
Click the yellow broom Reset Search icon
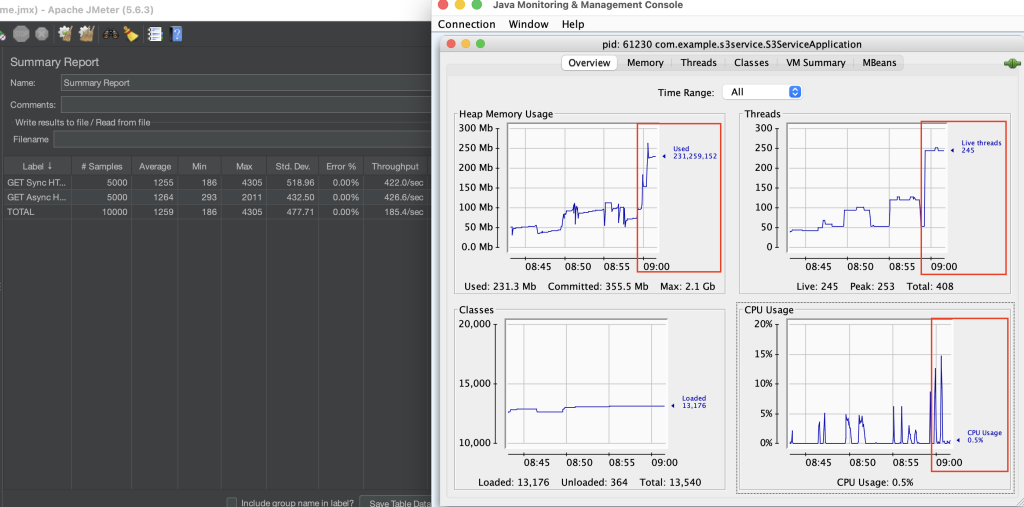(131, 34)
